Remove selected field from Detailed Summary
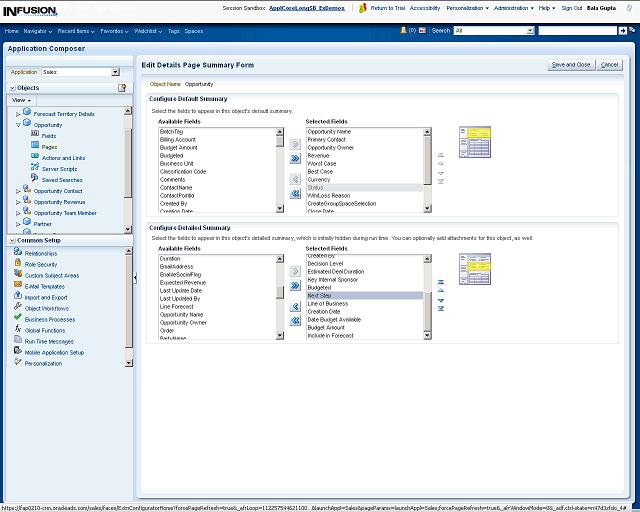 pyautogui.click(x=295, y=308)
